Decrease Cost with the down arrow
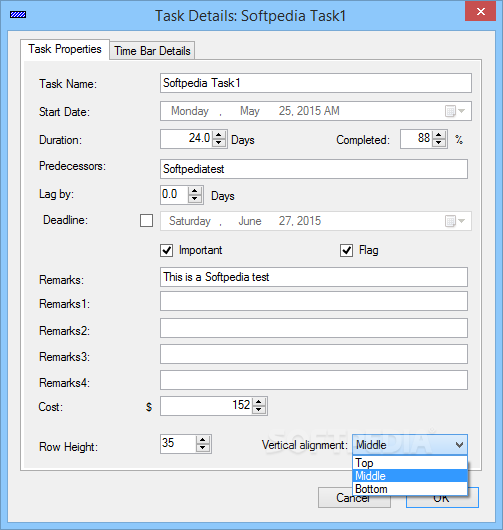 click(259, 410)
